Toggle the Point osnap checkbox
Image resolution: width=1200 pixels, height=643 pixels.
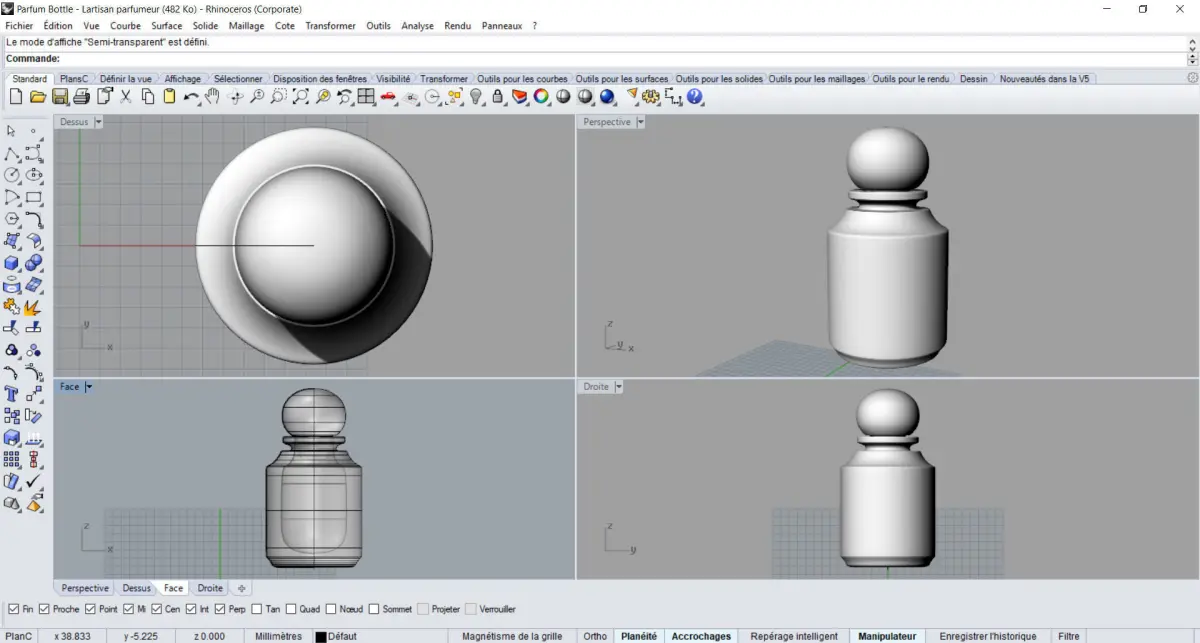click(90, 609)
